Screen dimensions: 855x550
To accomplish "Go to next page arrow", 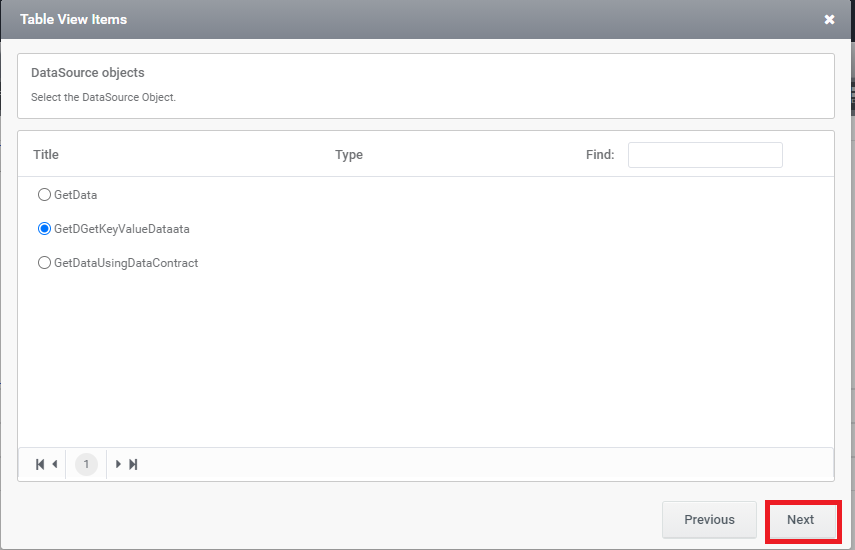I will tap(118, 464).
